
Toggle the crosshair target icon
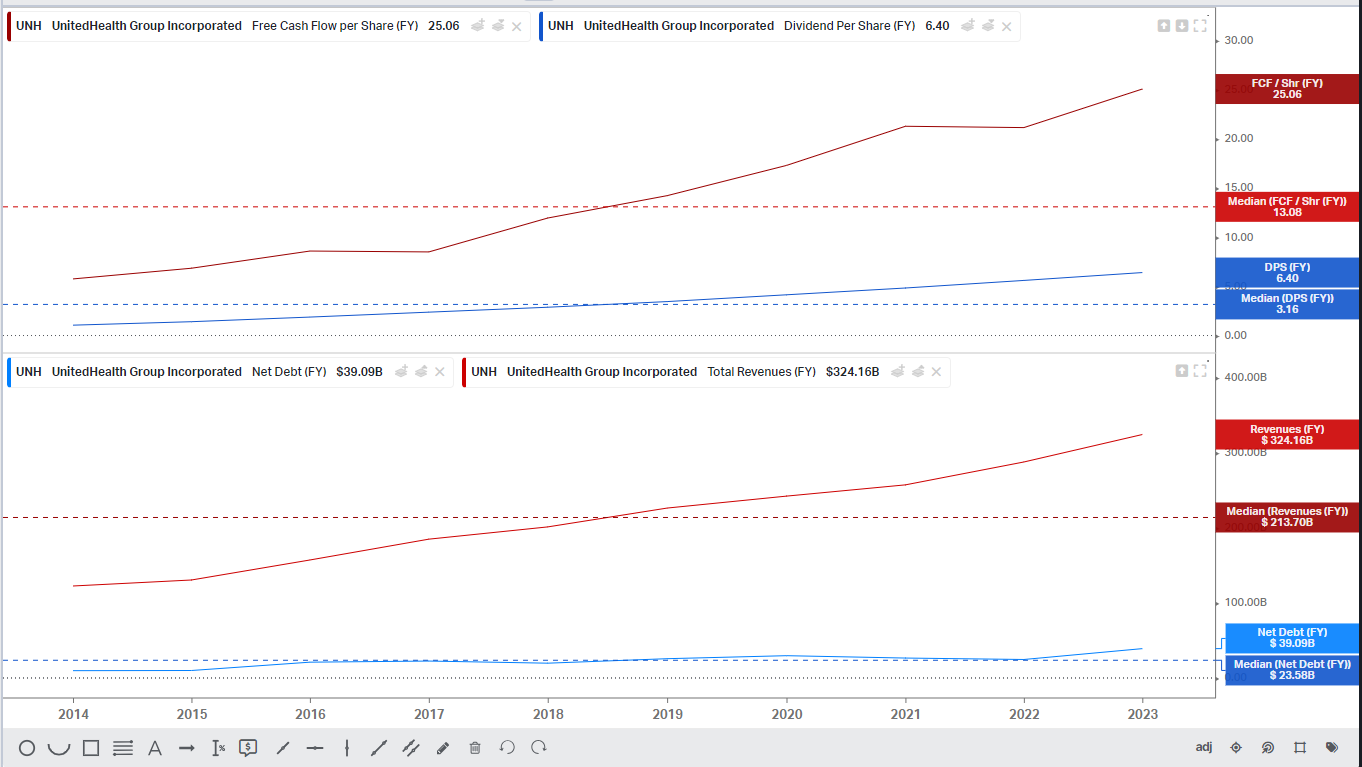1236,748
